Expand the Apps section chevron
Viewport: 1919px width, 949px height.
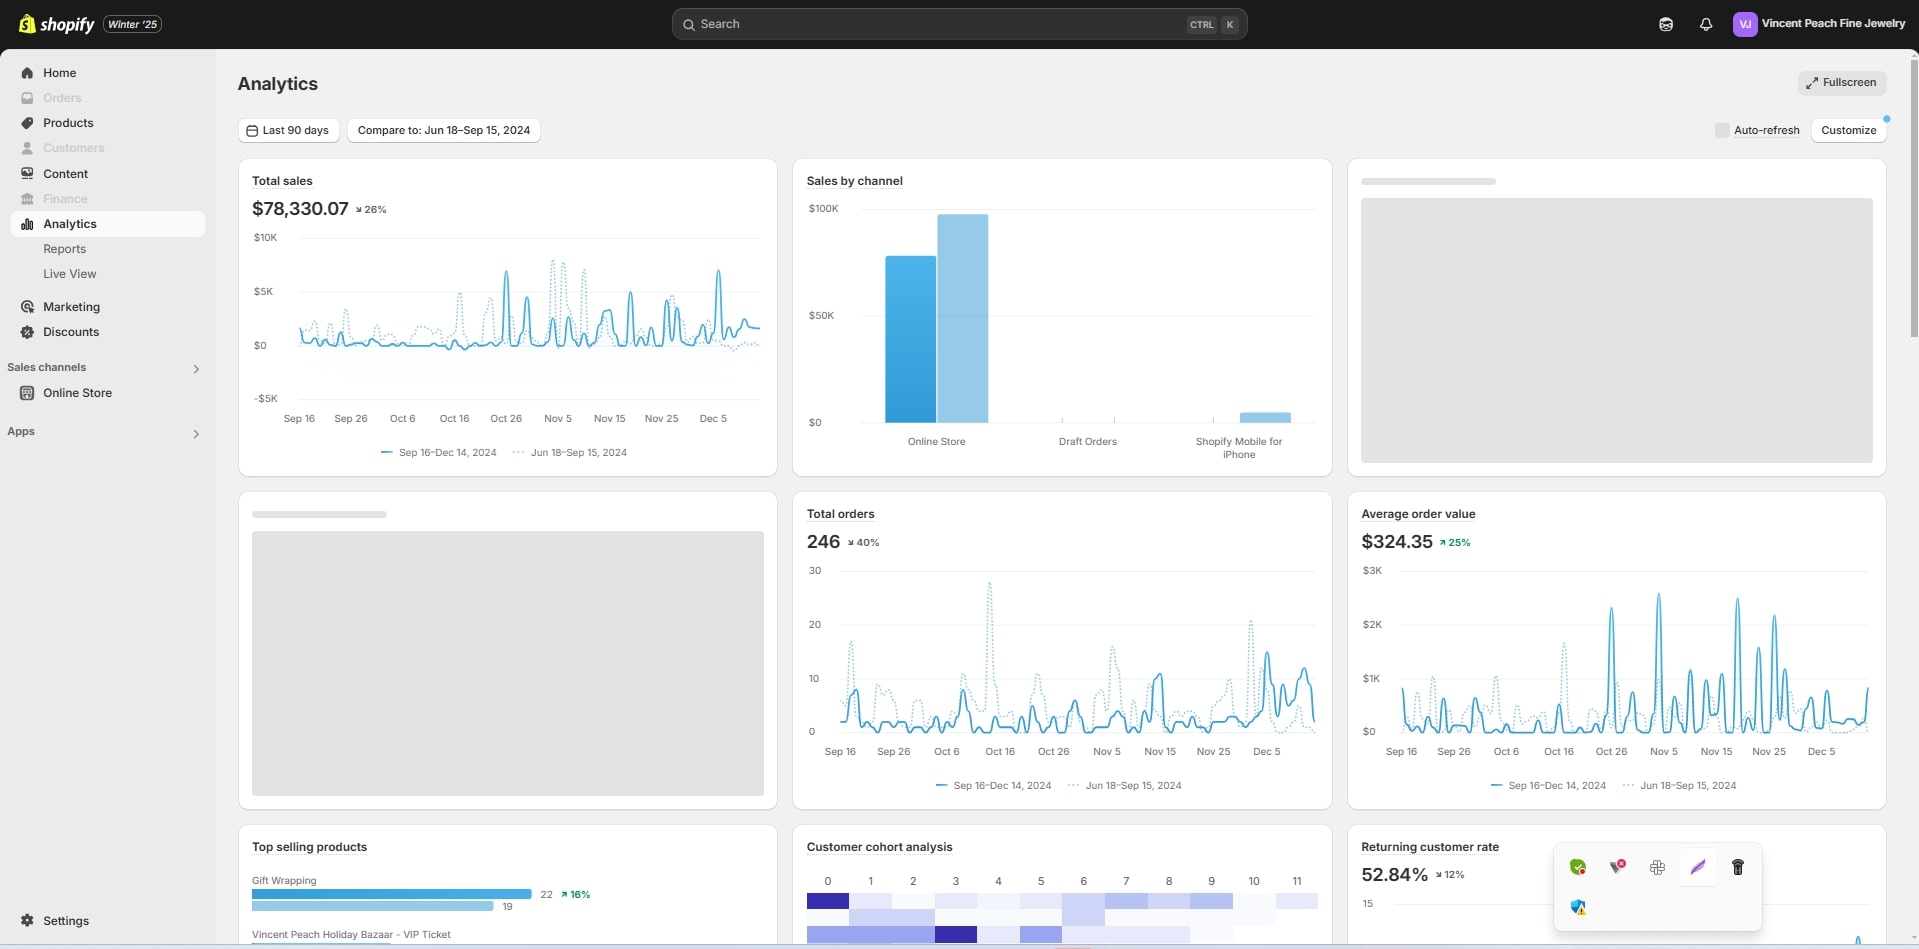196,434
